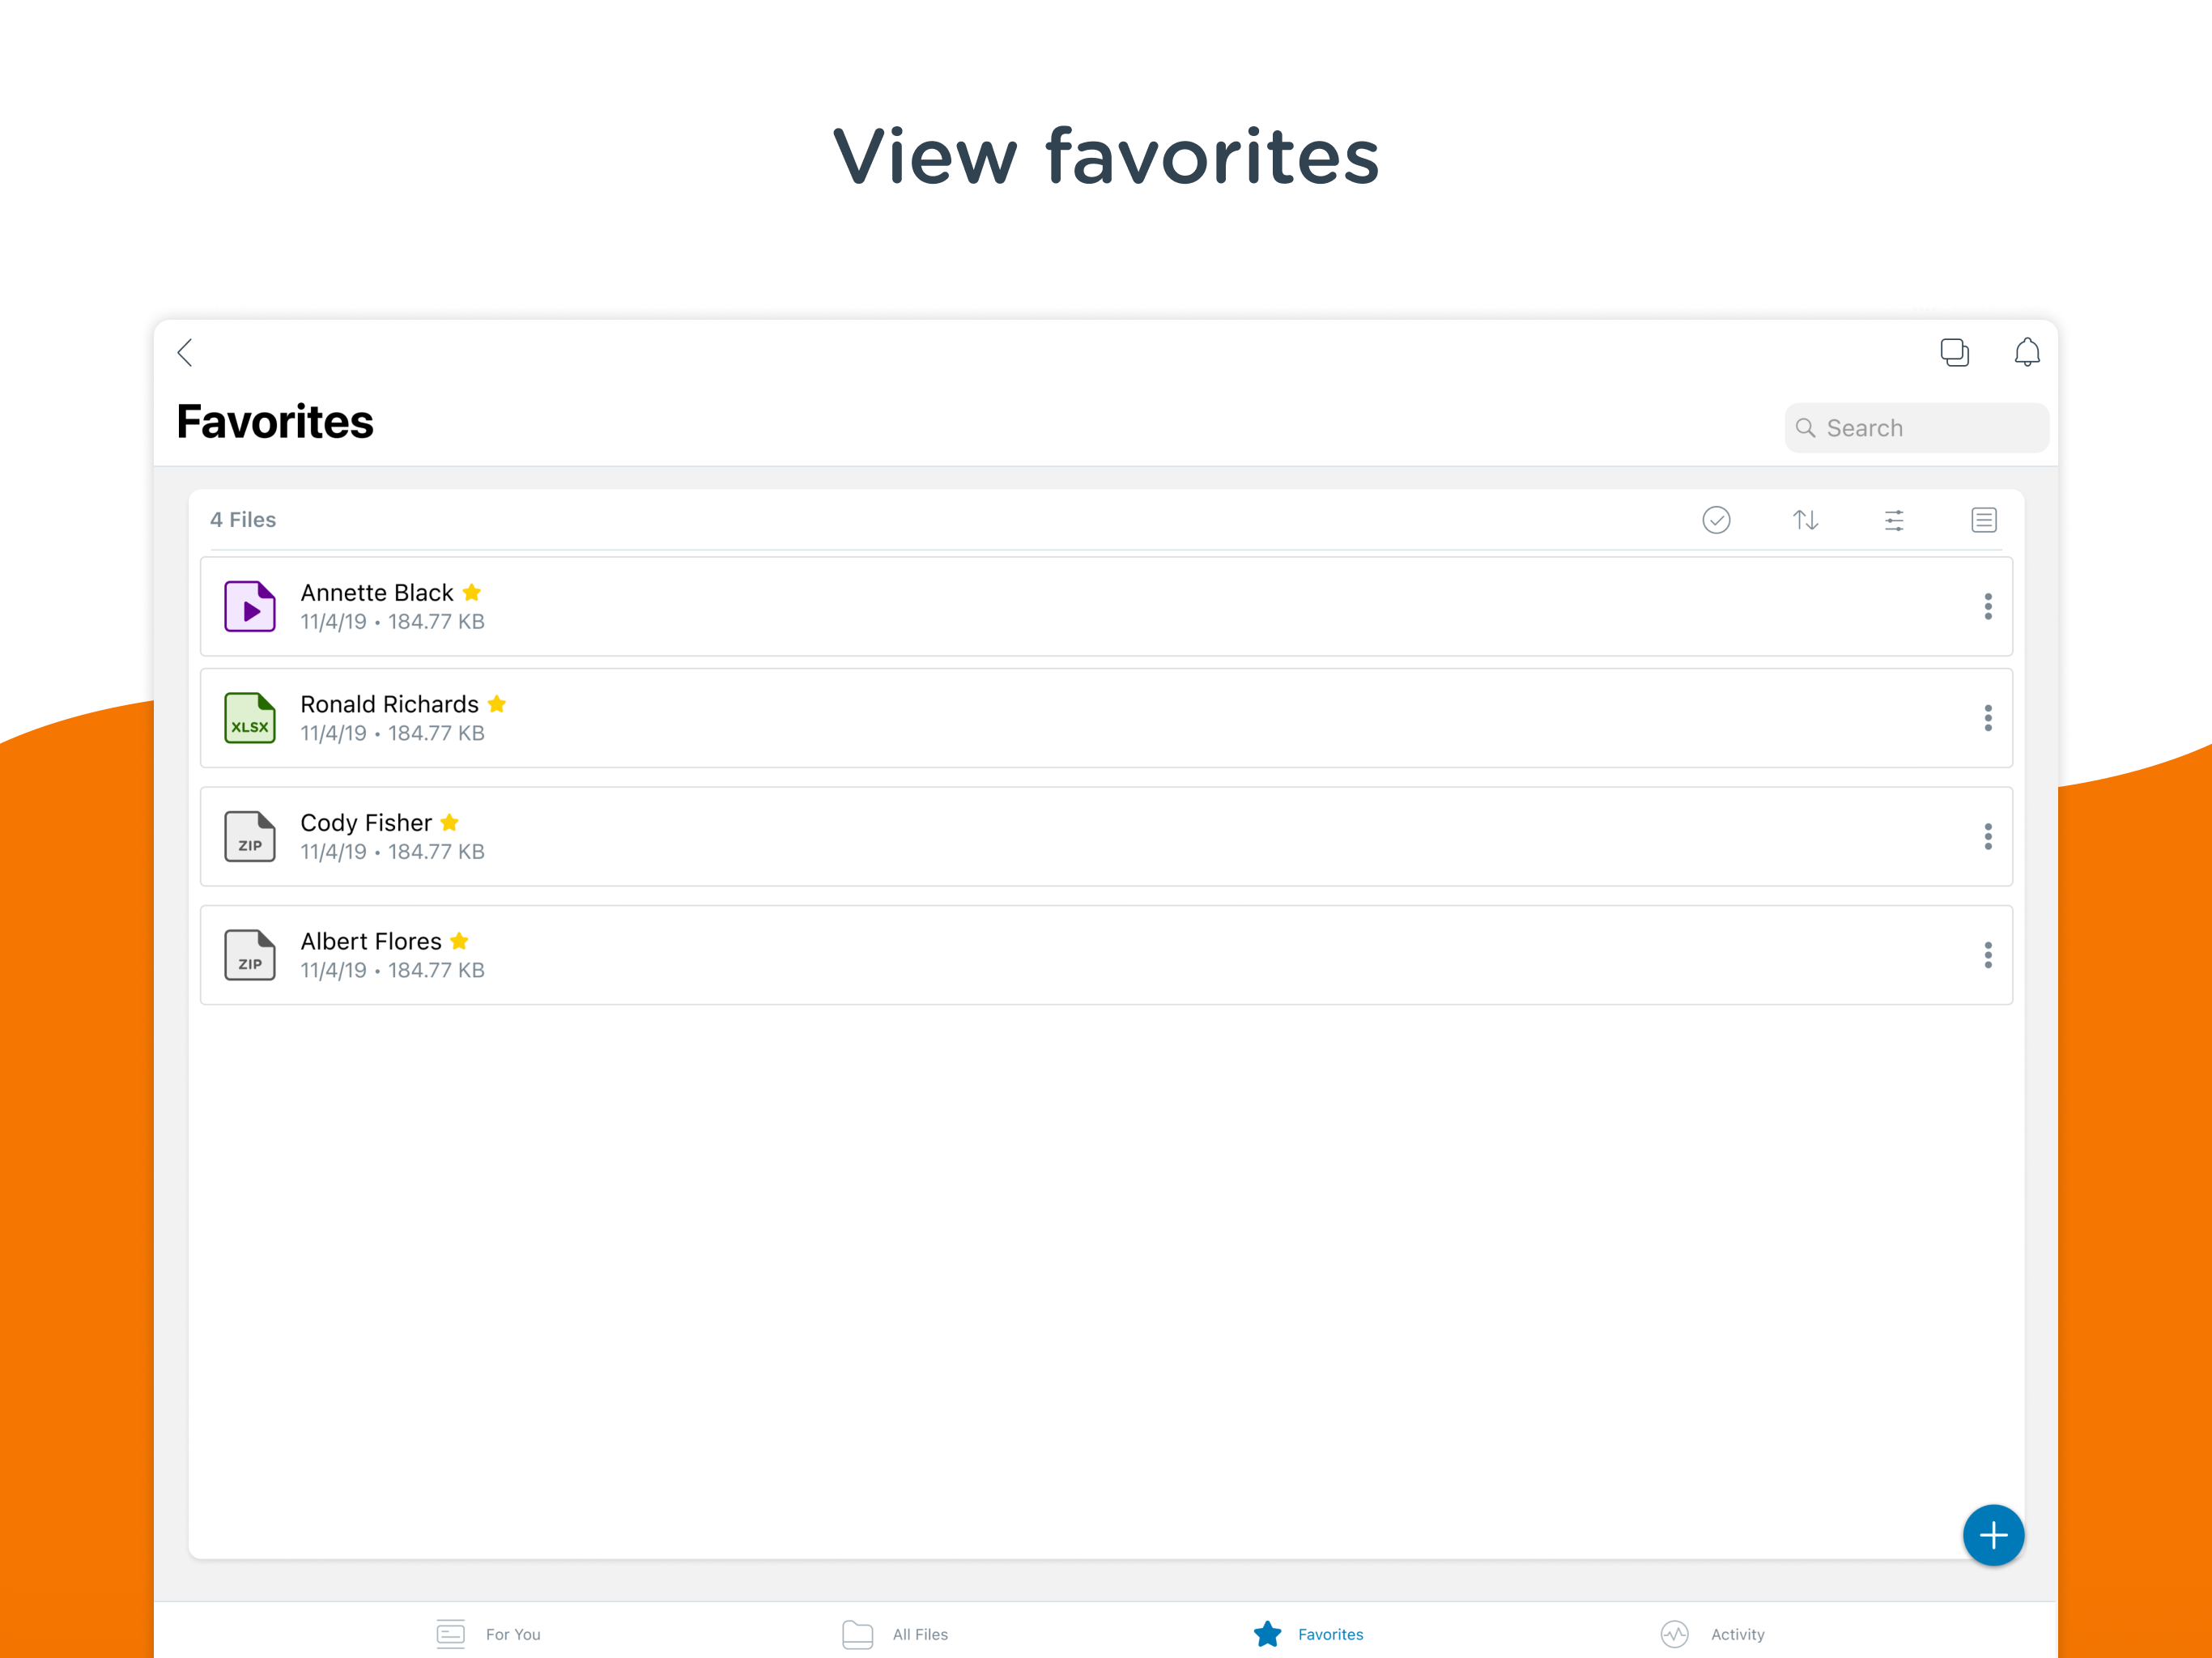Go to the All Files tab
2212x1658 pixels.
(895, 1634)
